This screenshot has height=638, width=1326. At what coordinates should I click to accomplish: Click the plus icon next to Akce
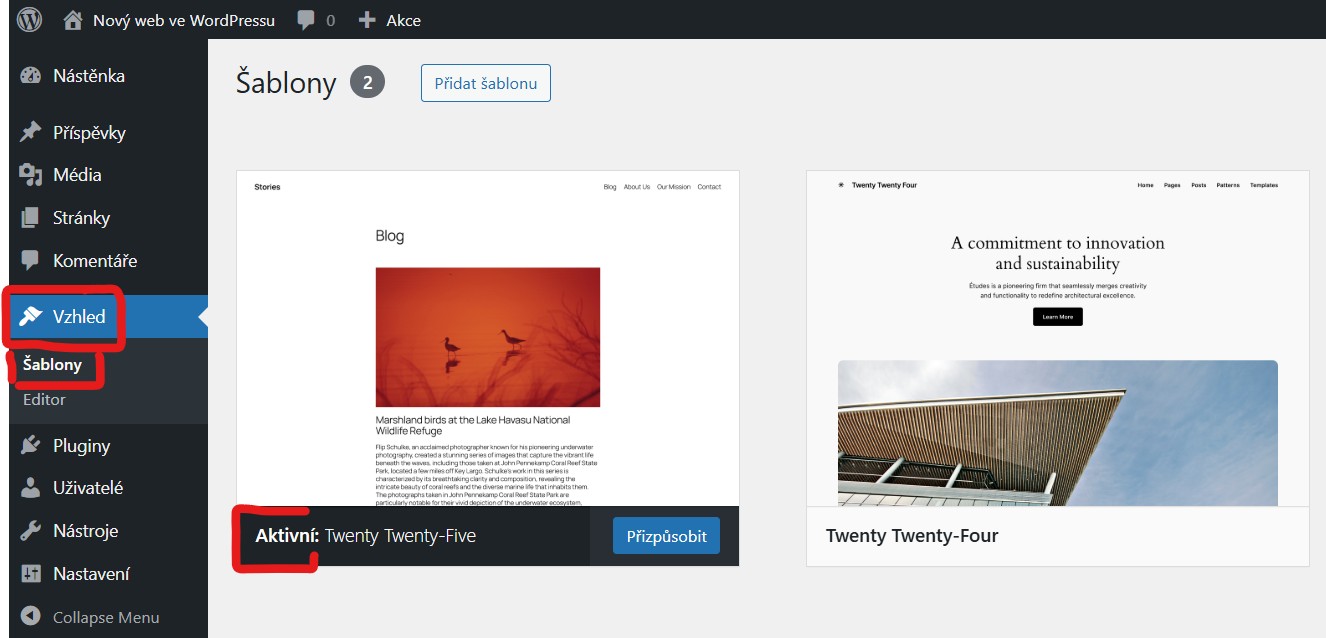tap(367, 20)
